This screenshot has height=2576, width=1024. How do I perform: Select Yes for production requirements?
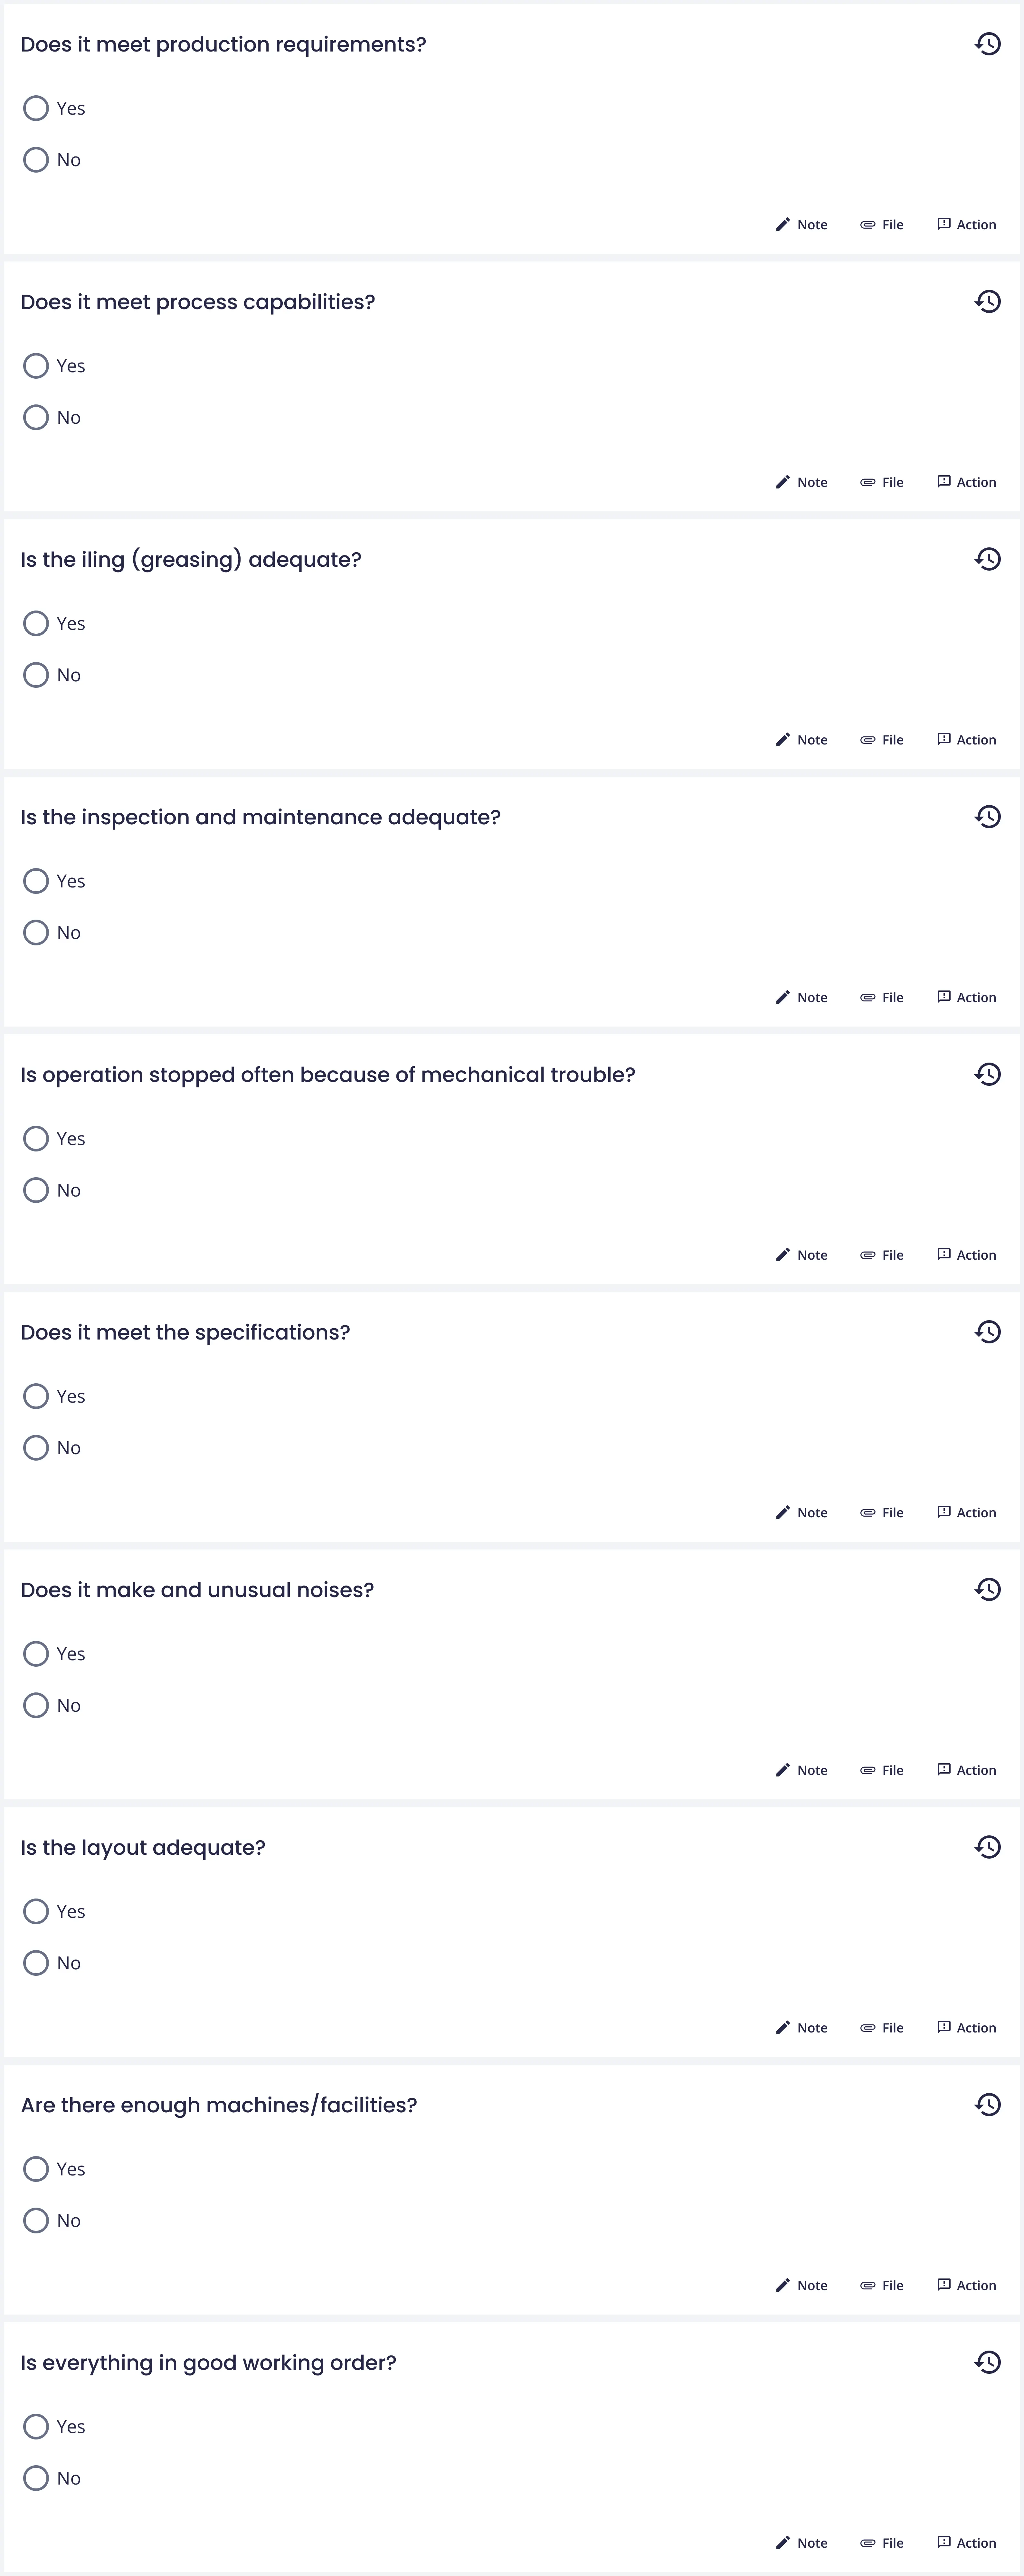pos(36,108)
